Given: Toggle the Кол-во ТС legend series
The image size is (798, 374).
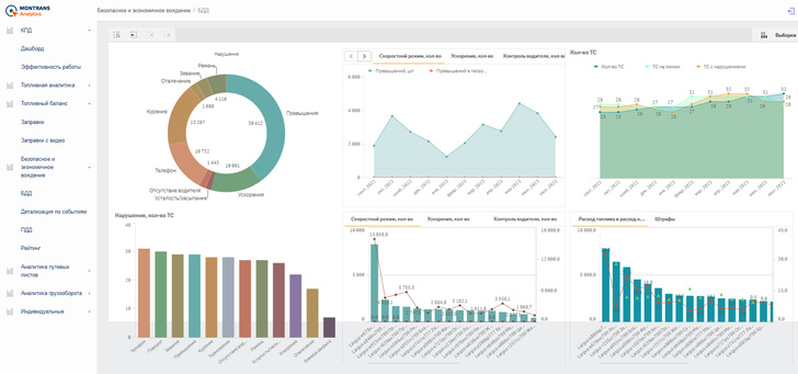Looking at the screenshot, I should click(x=608, y=67).
